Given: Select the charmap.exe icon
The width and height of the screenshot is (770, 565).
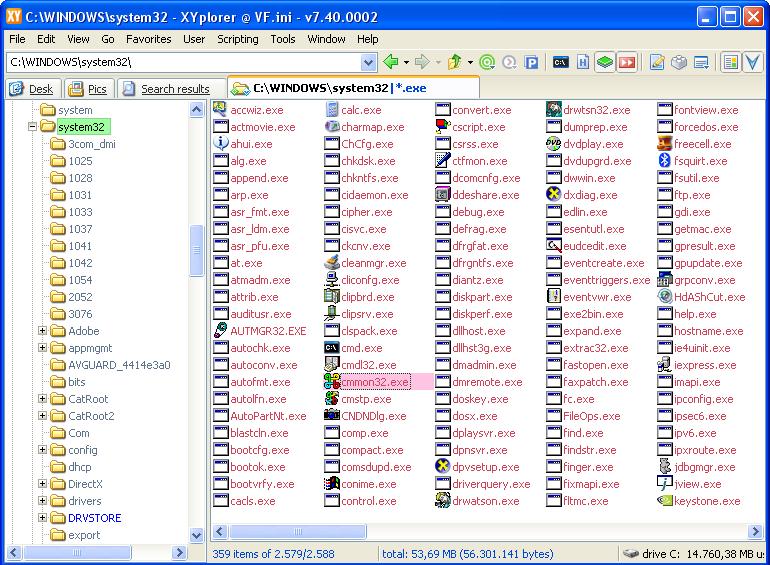Looking at the screenshot, I should (332, 127).
